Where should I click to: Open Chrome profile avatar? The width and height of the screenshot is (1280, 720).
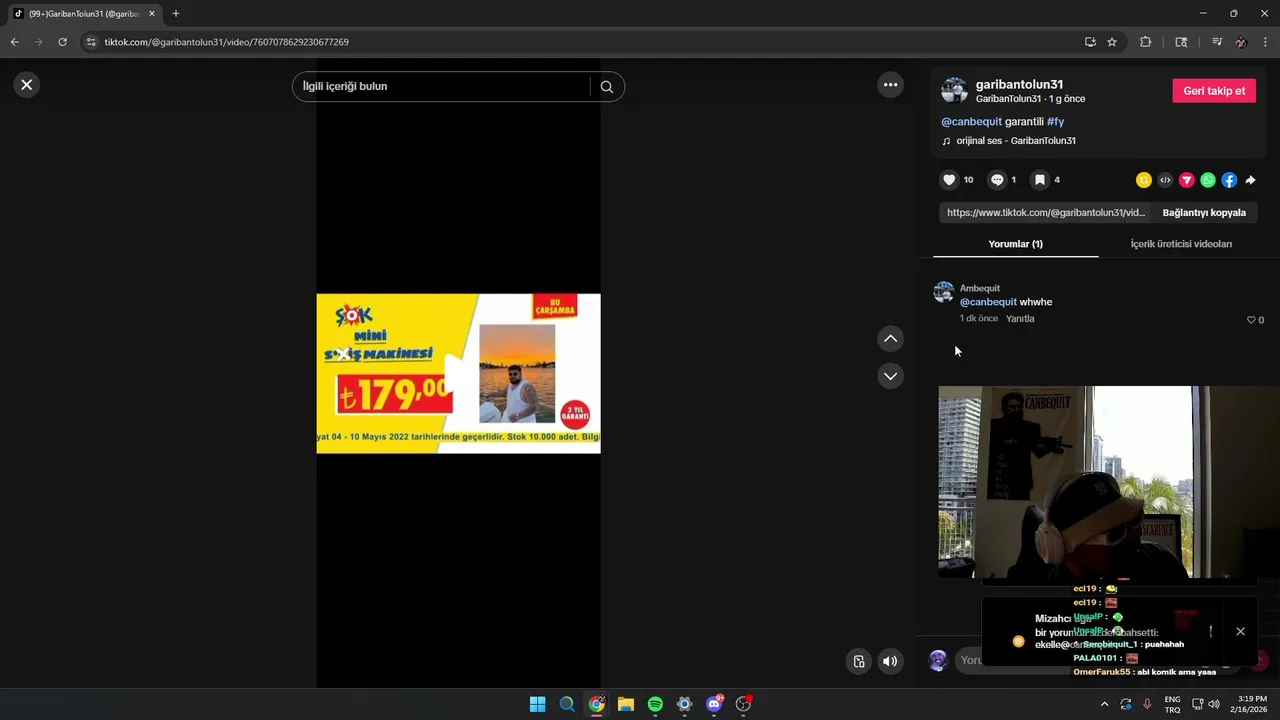click(1241, 42)
